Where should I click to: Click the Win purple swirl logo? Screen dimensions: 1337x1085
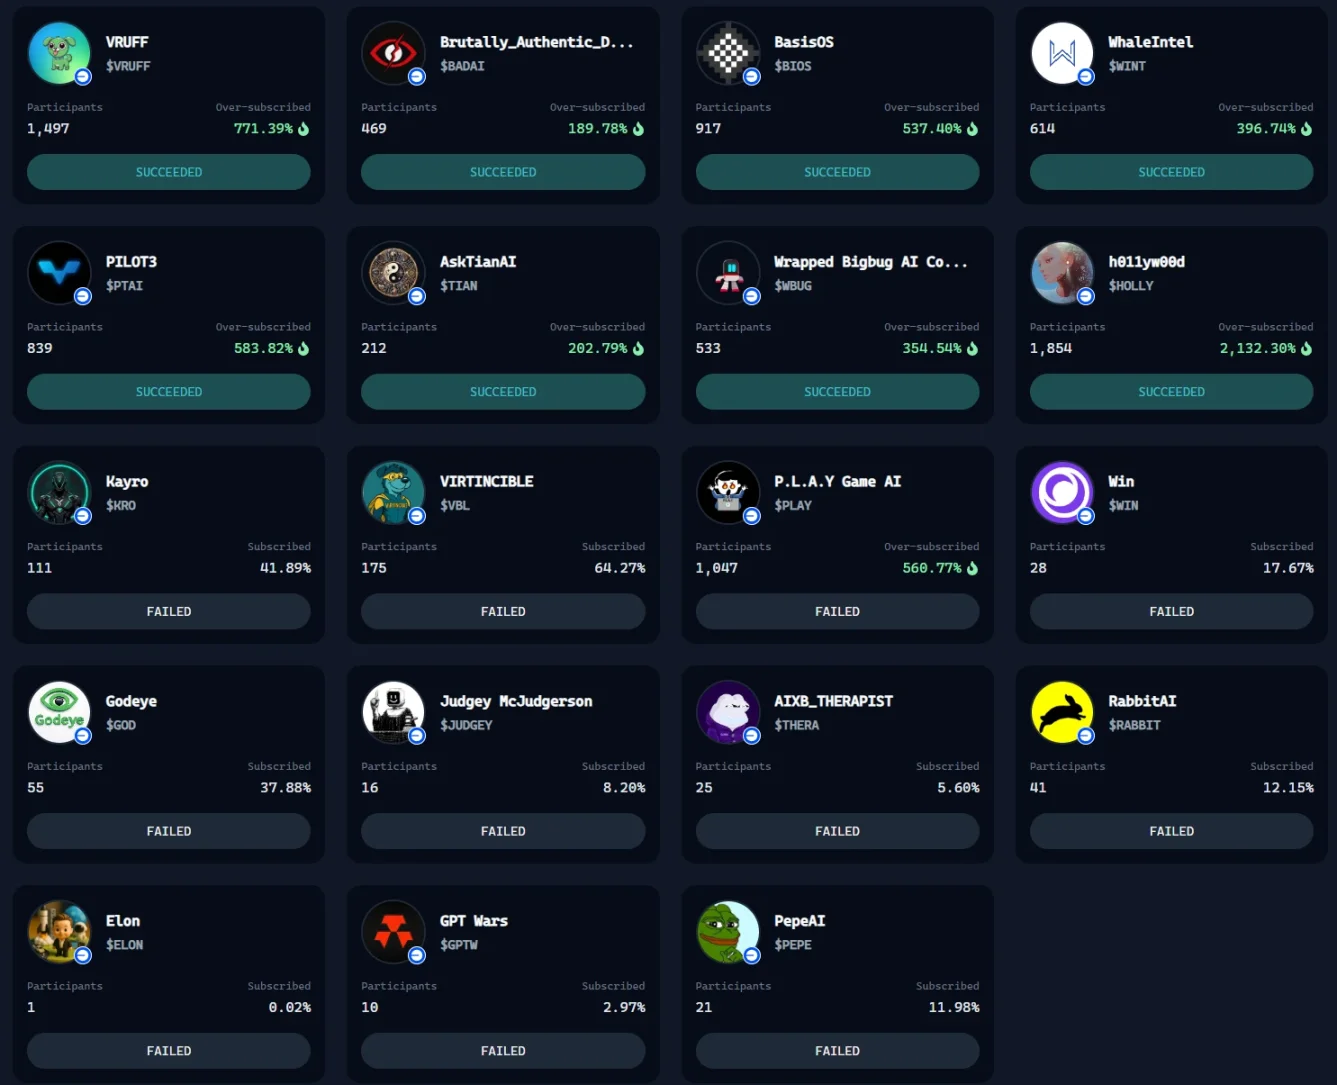click(x=1062, y=492)
